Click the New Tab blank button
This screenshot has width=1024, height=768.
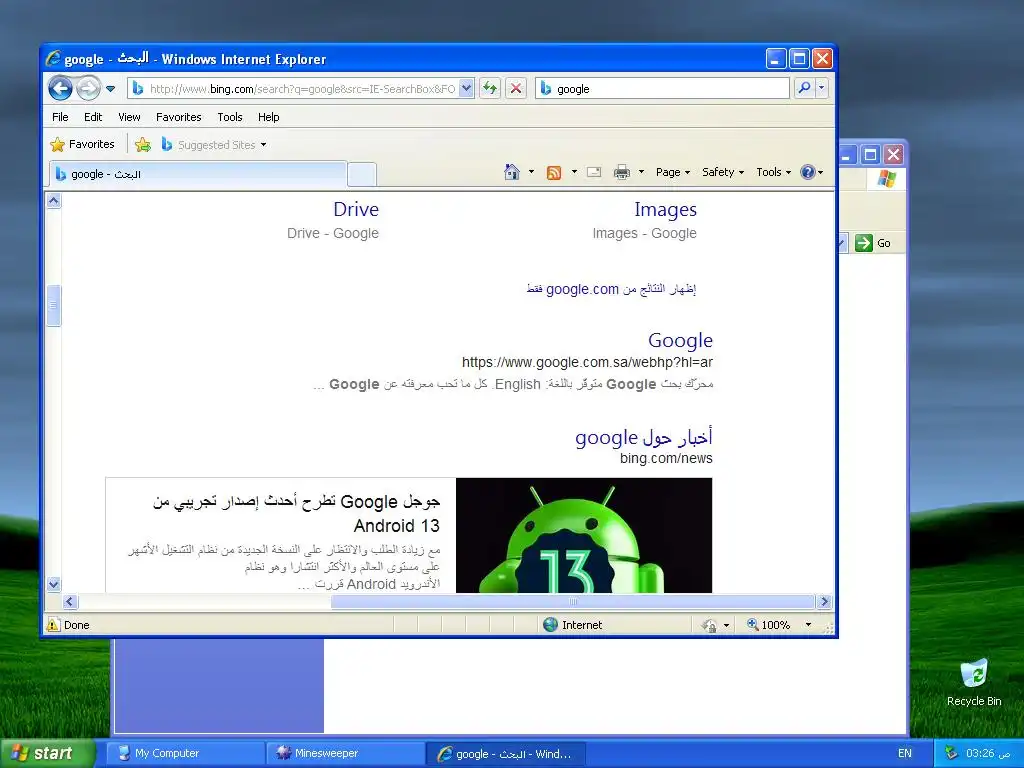coord(362,174)
